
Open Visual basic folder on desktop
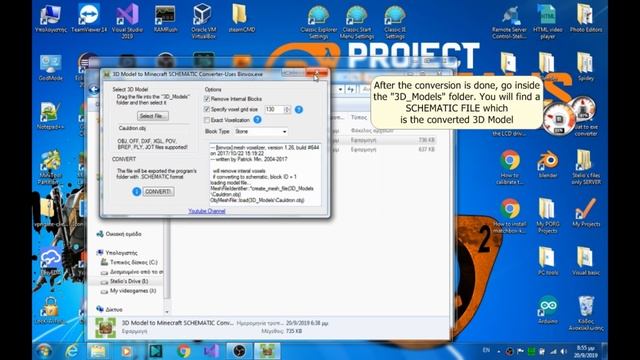pyautogui.click(x=585, y=261)
